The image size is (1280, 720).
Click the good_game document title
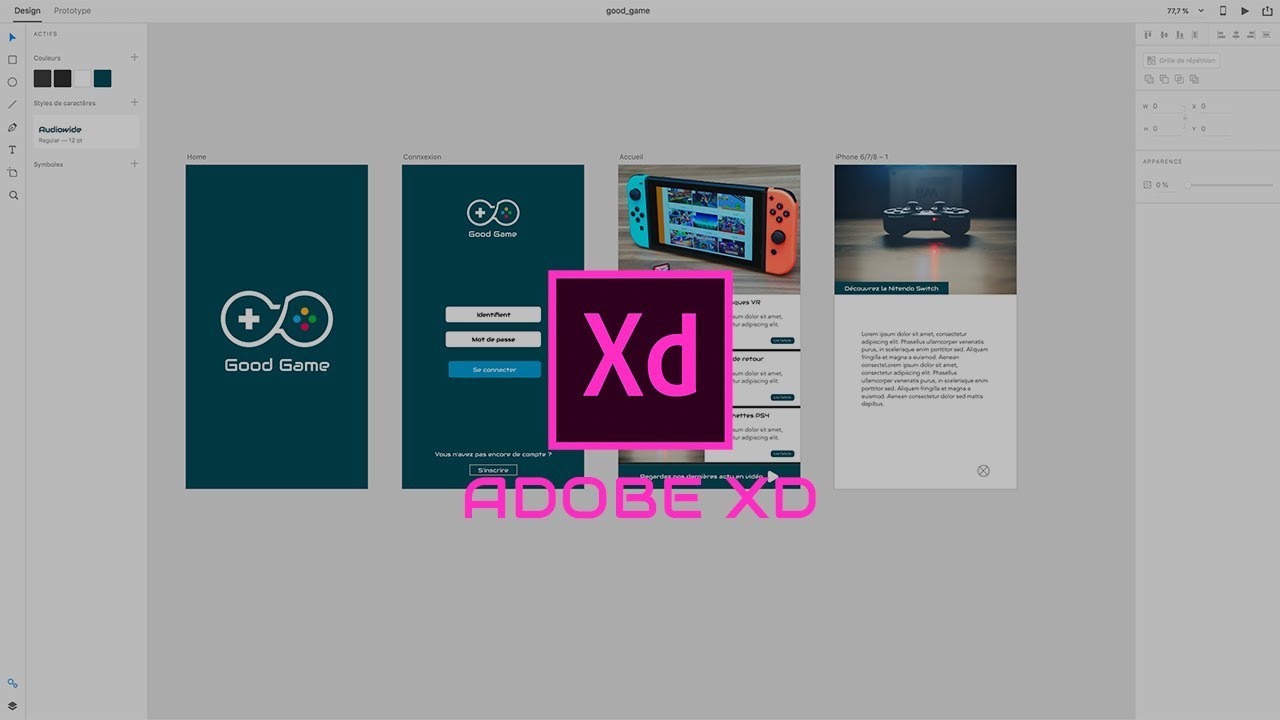(x=628, y=10)
